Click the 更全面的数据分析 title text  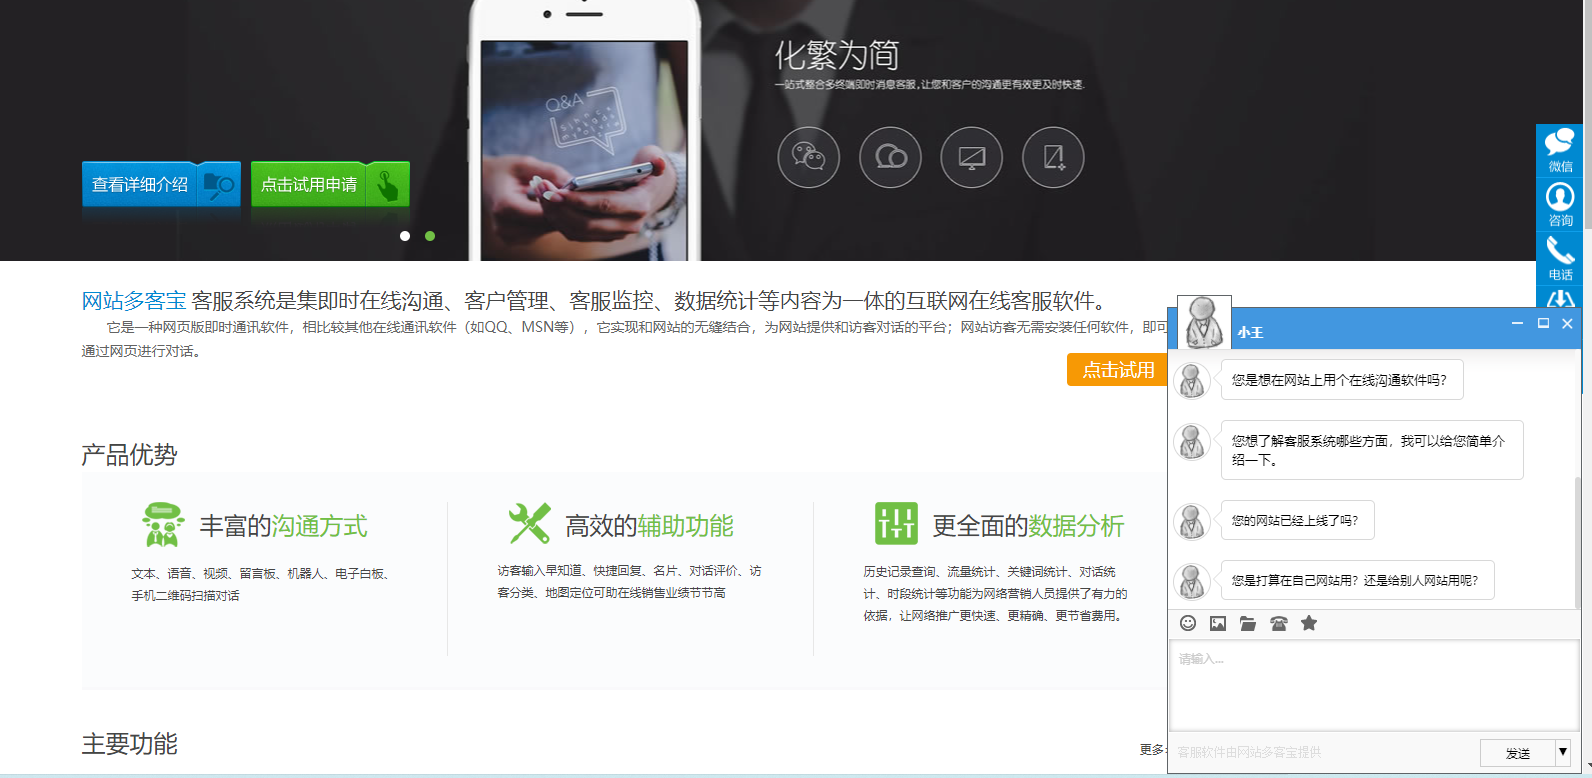click(1028, 526)
